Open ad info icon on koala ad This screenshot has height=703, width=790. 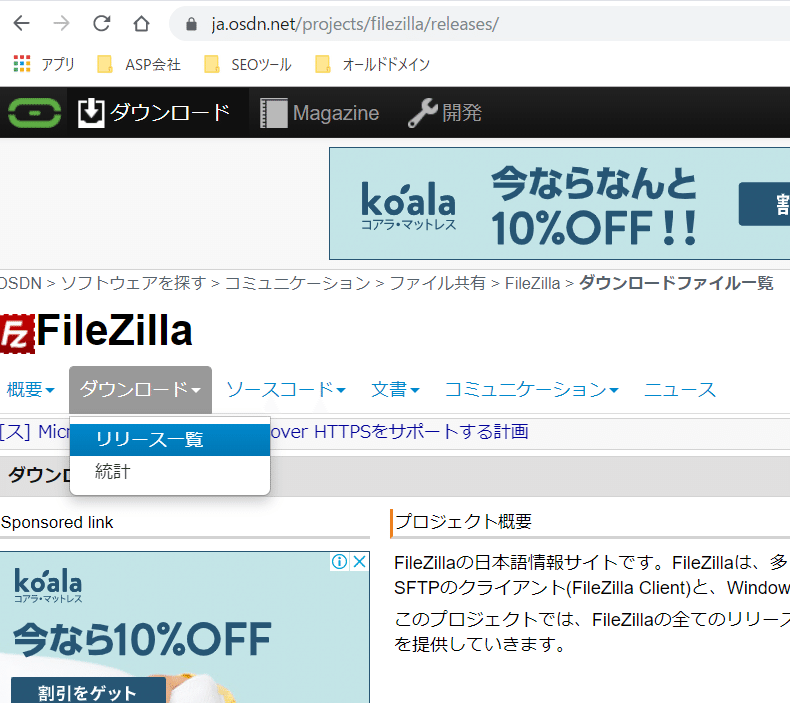[340, 561]
